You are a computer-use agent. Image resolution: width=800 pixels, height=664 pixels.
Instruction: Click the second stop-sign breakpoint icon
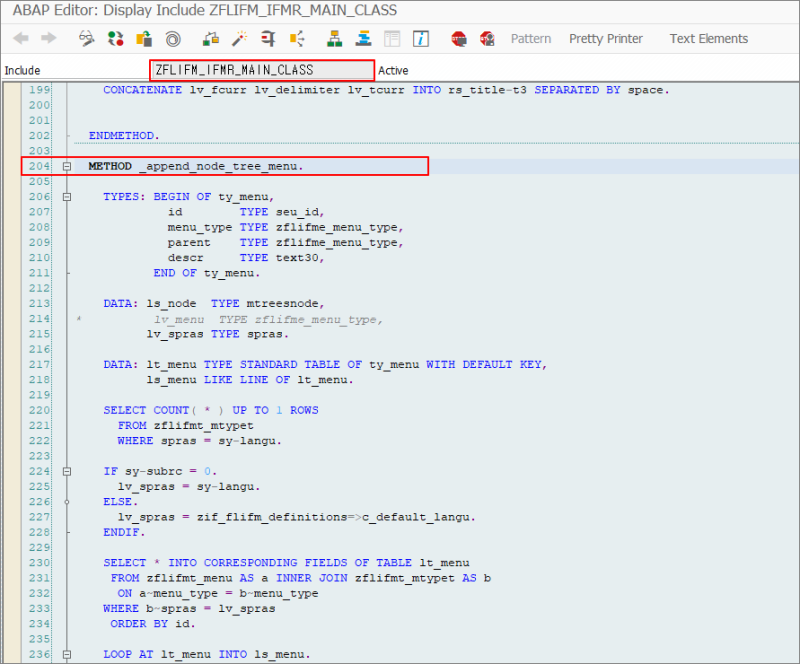486,38
